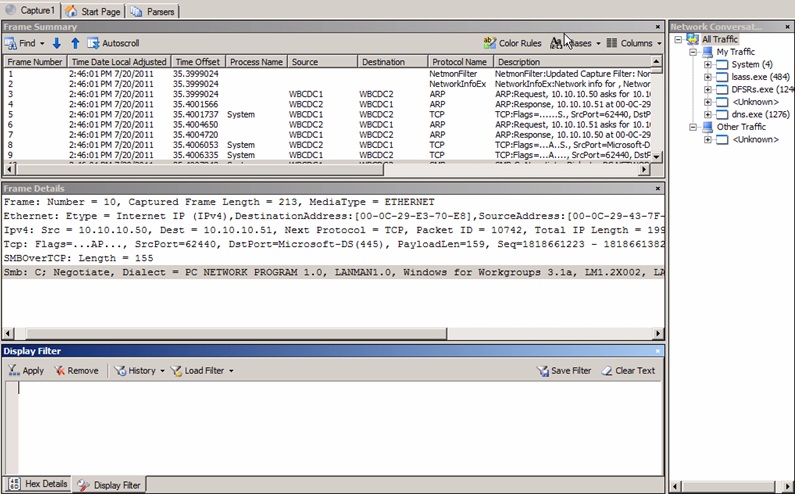Close the Frame Summary pane

tap(658, 27)
